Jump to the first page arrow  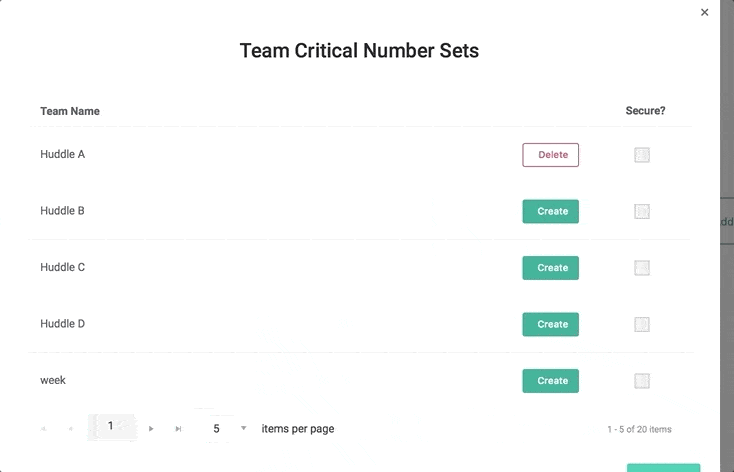[43, 429]
